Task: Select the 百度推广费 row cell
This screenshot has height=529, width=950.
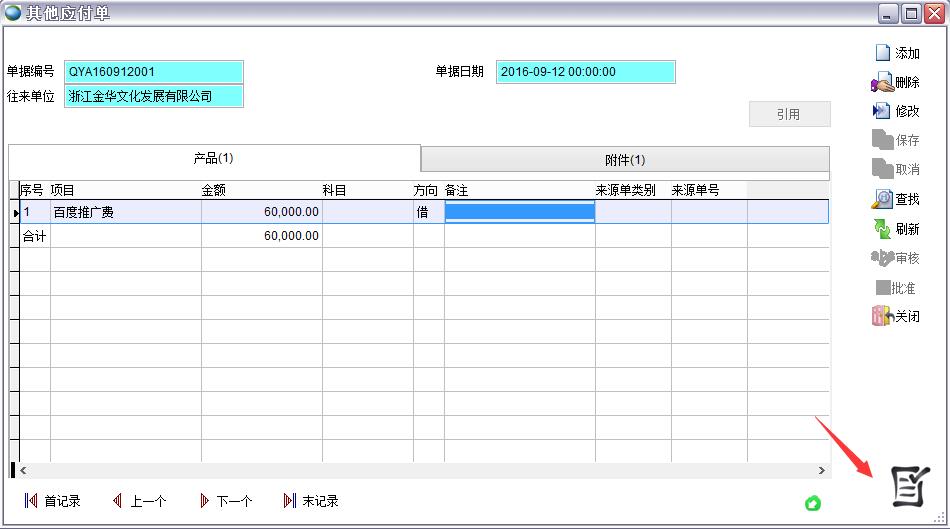Action: coord(125,212)
